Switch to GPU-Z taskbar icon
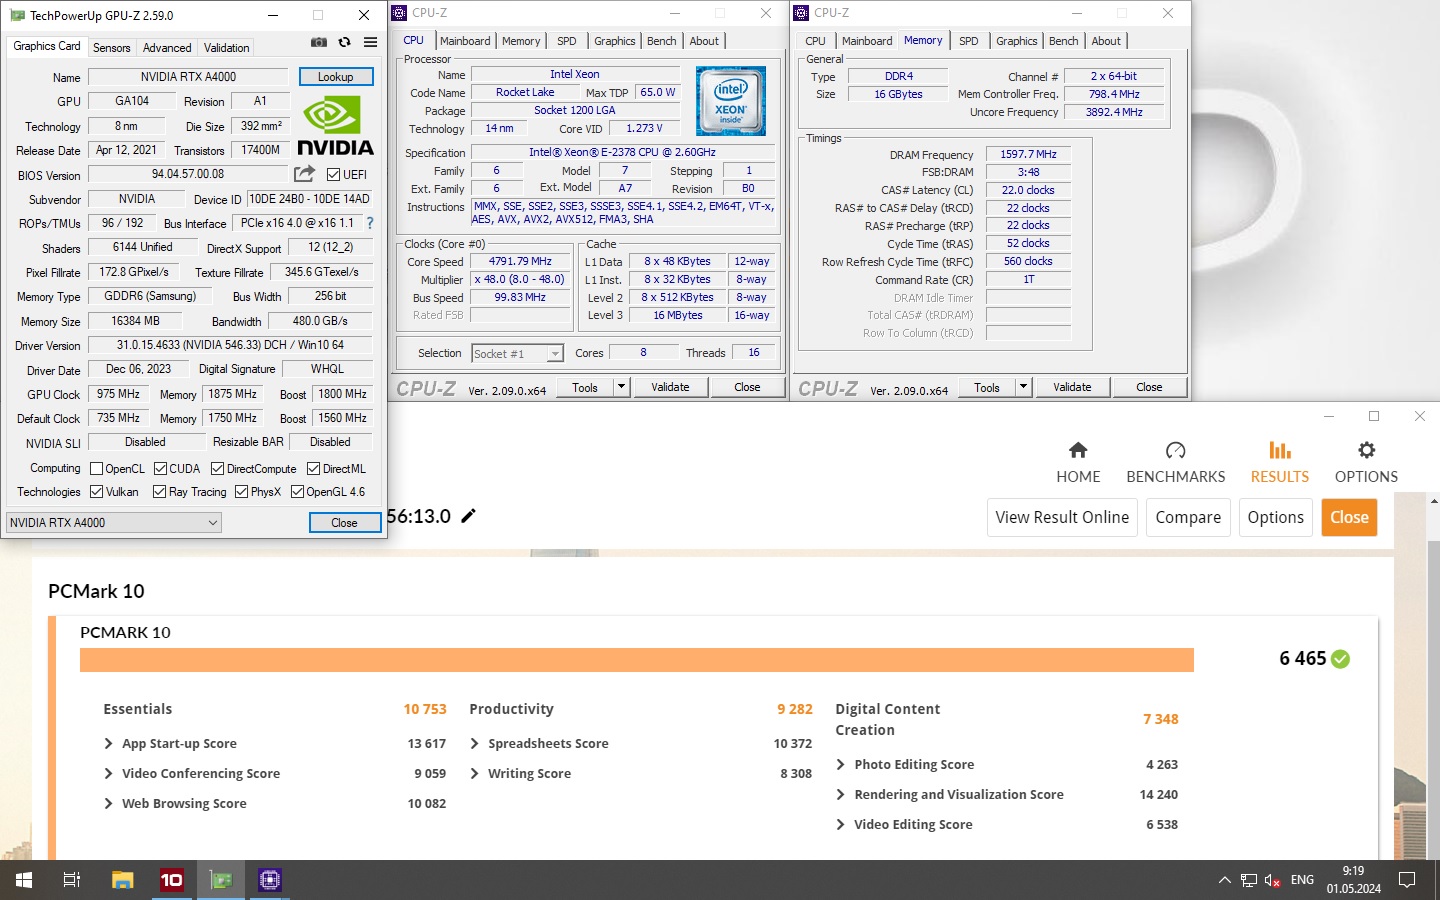Viewport: 1440px width, 900px height. coord(221,880)
